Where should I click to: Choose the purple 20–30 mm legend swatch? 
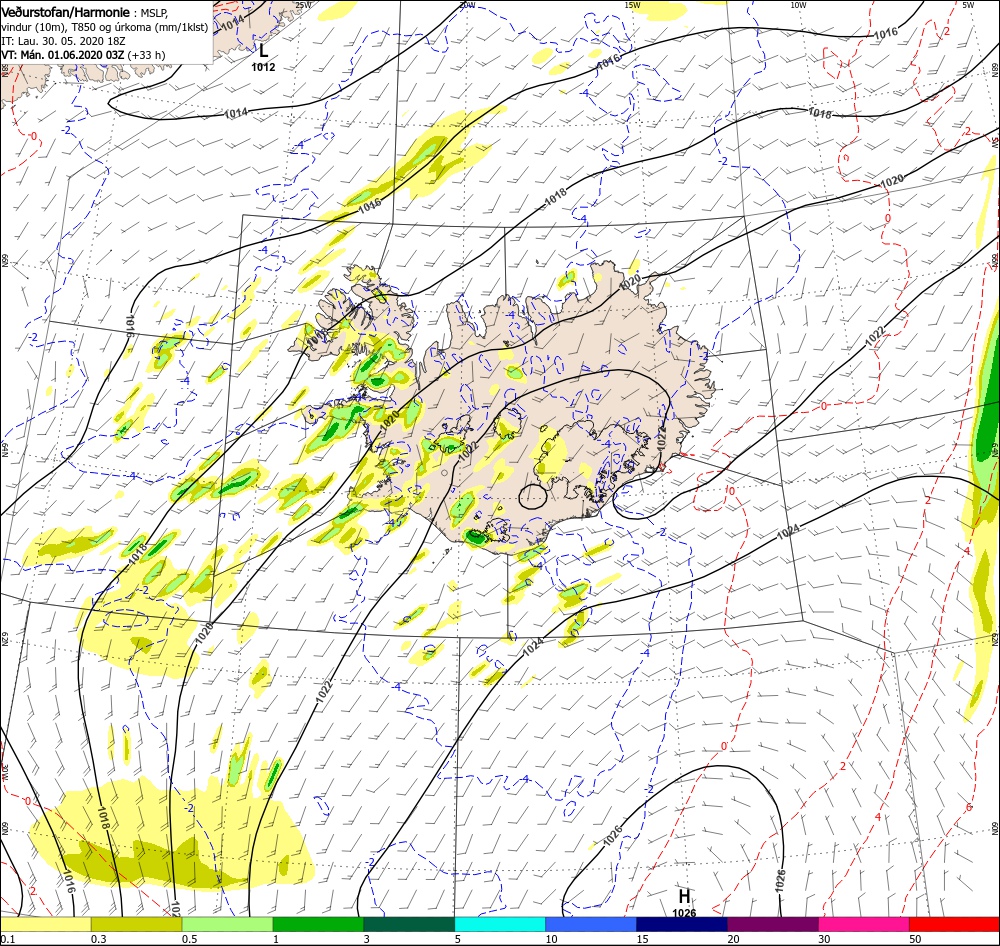772,924
